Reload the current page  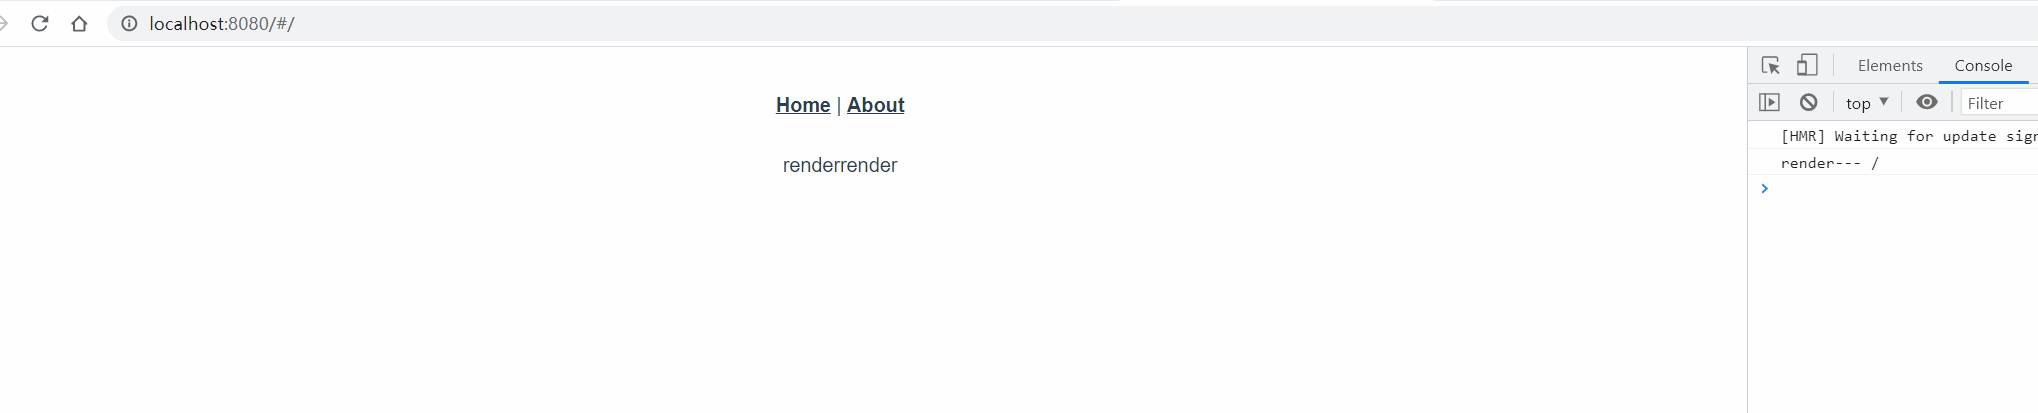coord(40,23)
